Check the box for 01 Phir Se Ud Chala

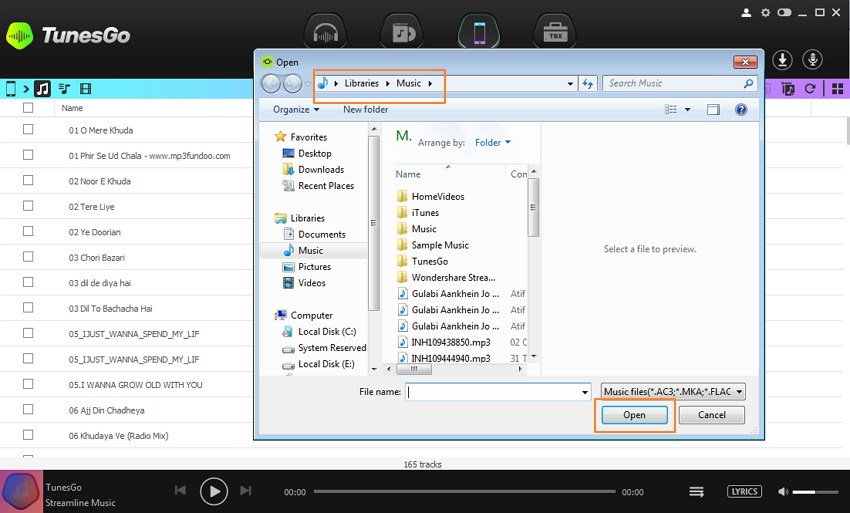(x=28, y=155)
